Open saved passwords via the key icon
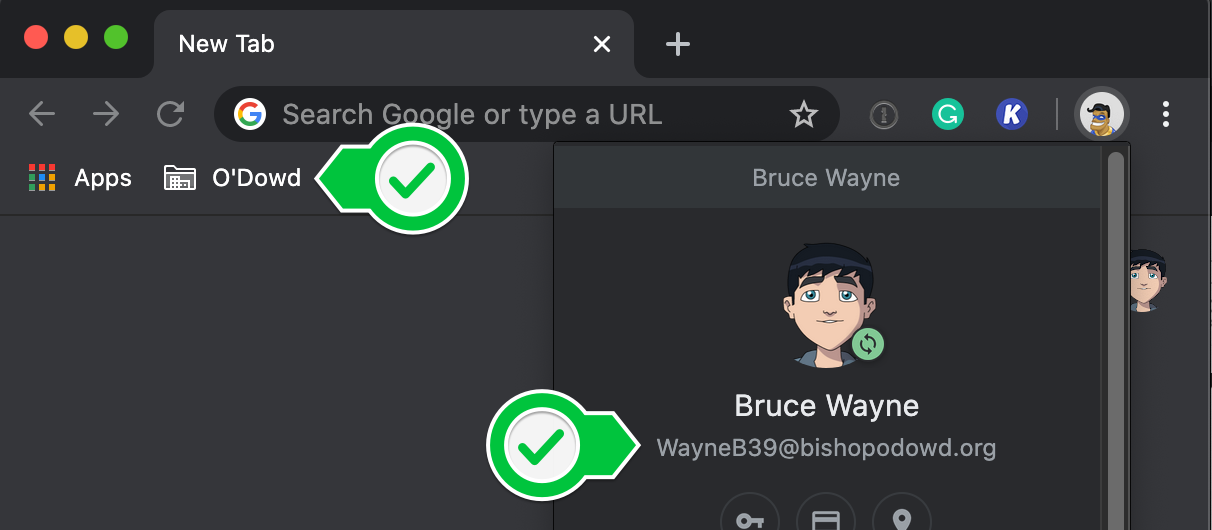This screenshot has height=530, width=1212. click(x=750, y=519)
